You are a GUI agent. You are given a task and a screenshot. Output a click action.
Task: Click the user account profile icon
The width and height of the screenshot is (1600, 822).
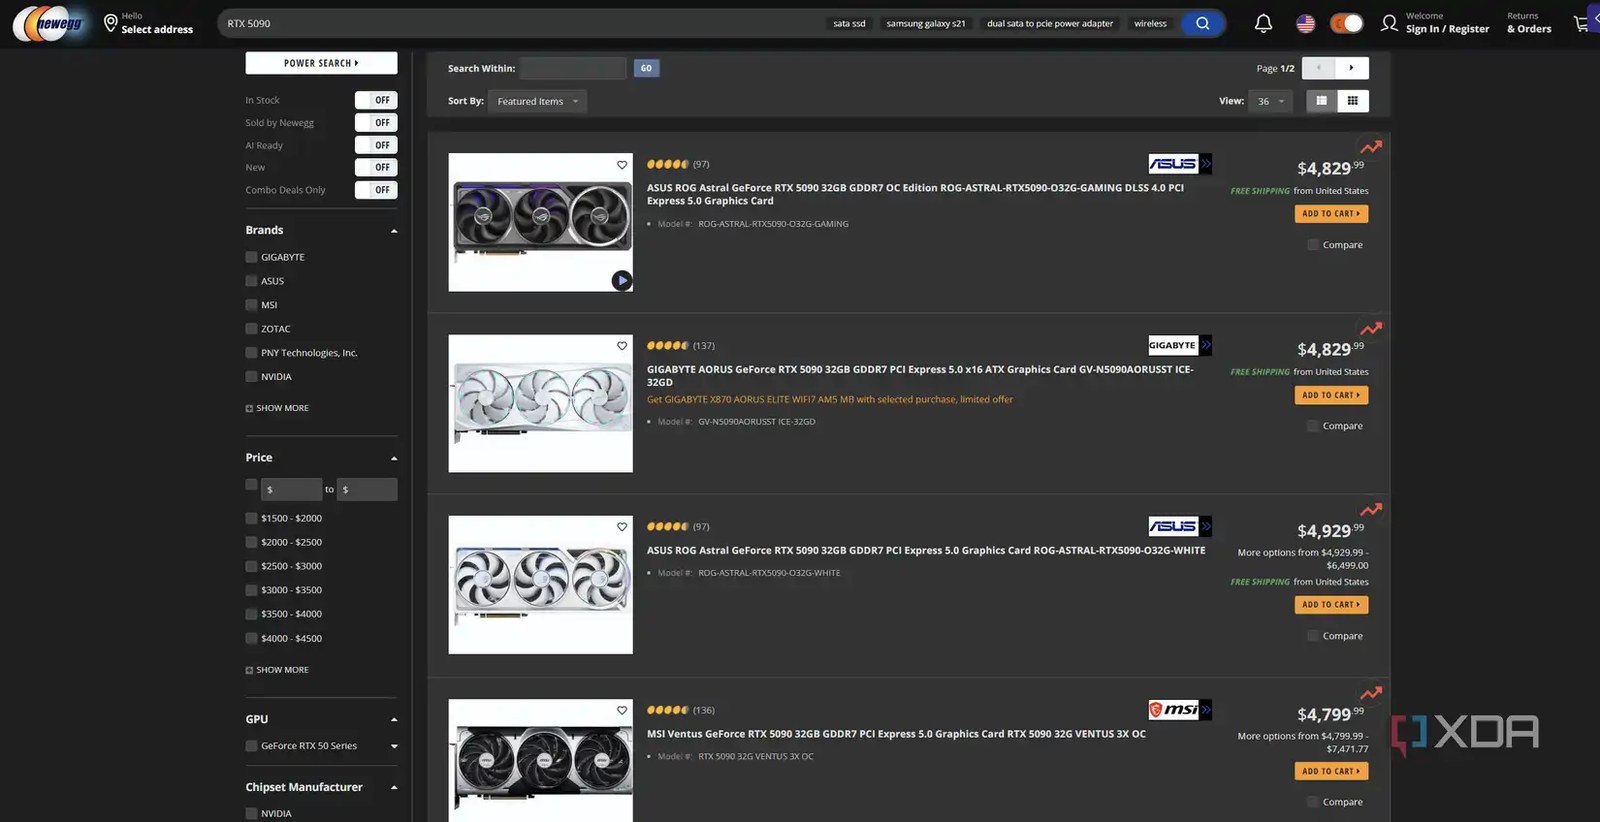coord(1389,23)
